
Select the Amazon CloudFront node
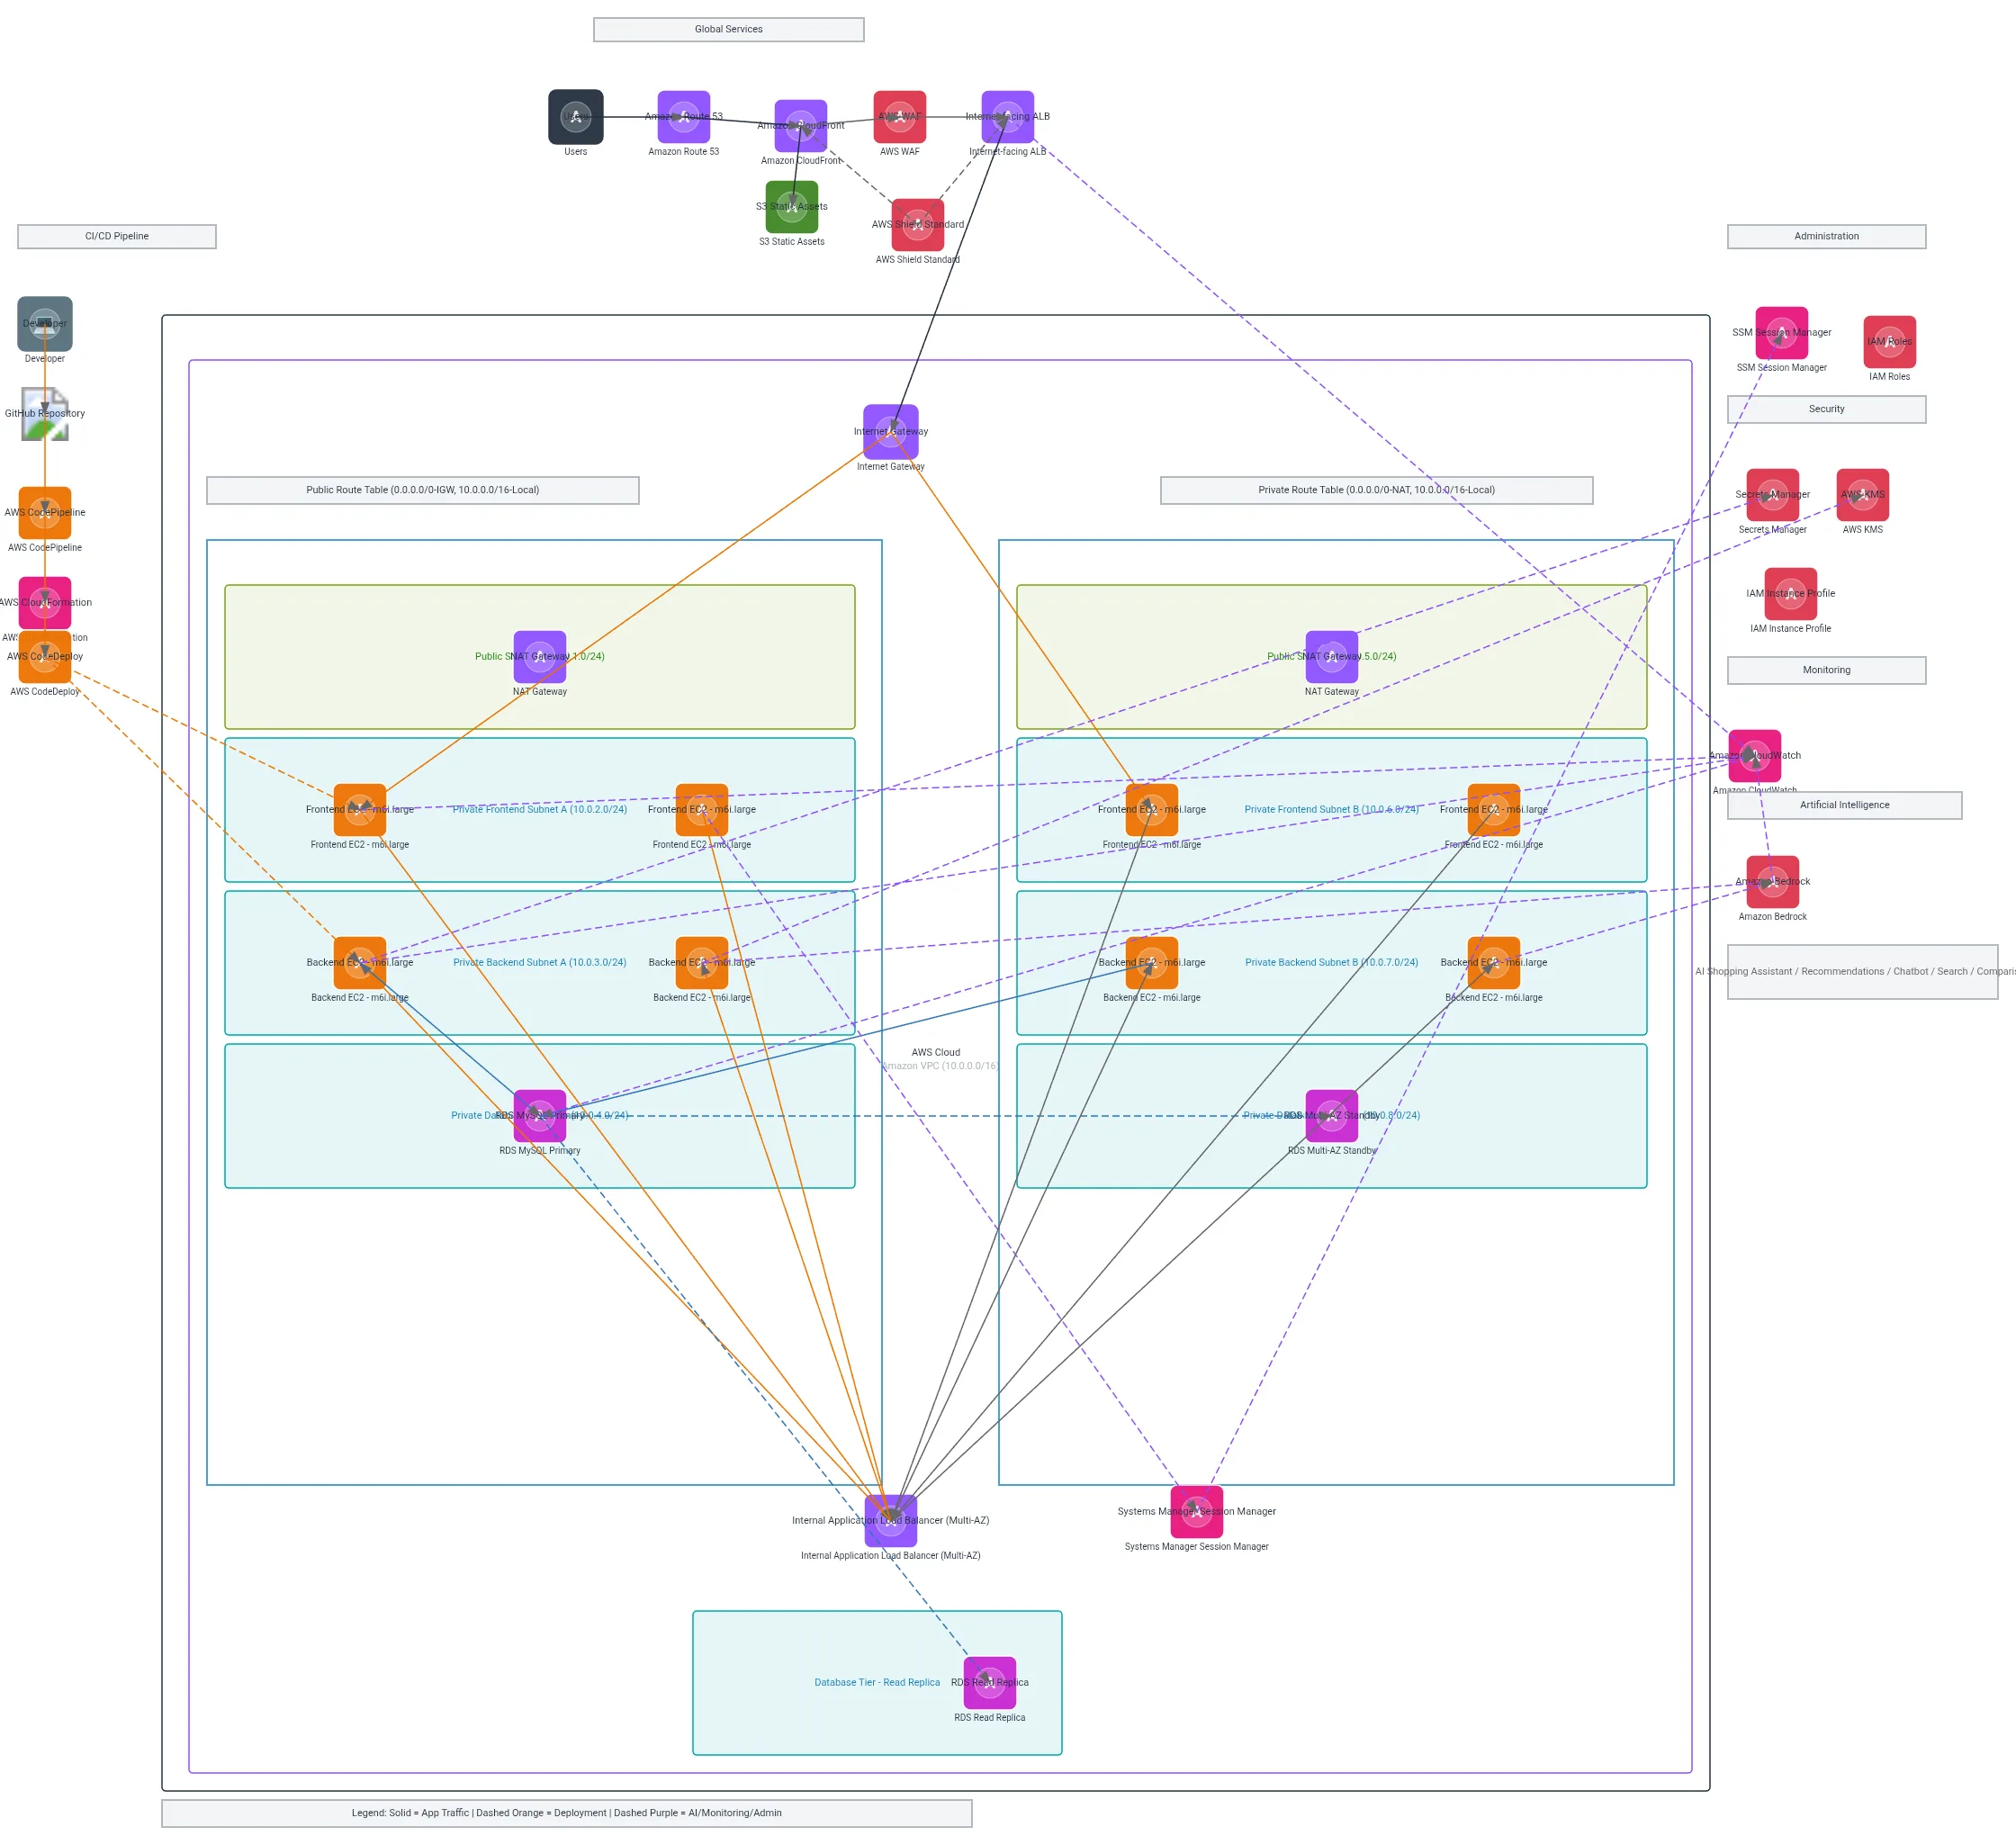[800, 125]
